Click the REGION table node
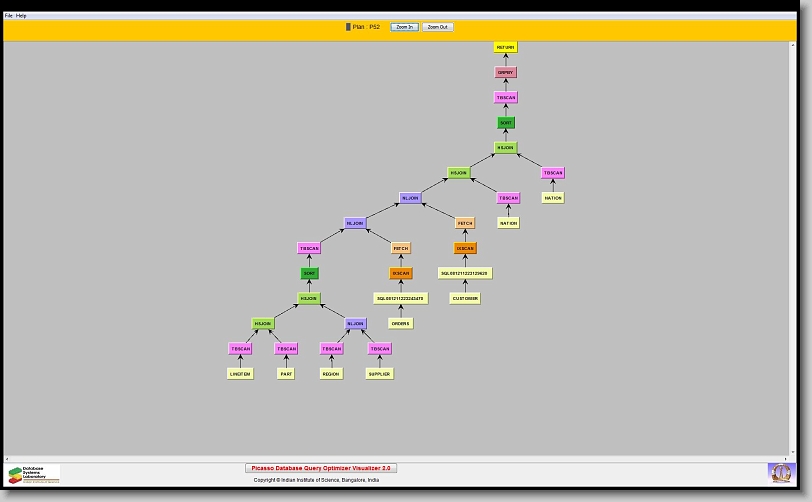812x502 pixels. pyautogui.click(x=331, y=374)
